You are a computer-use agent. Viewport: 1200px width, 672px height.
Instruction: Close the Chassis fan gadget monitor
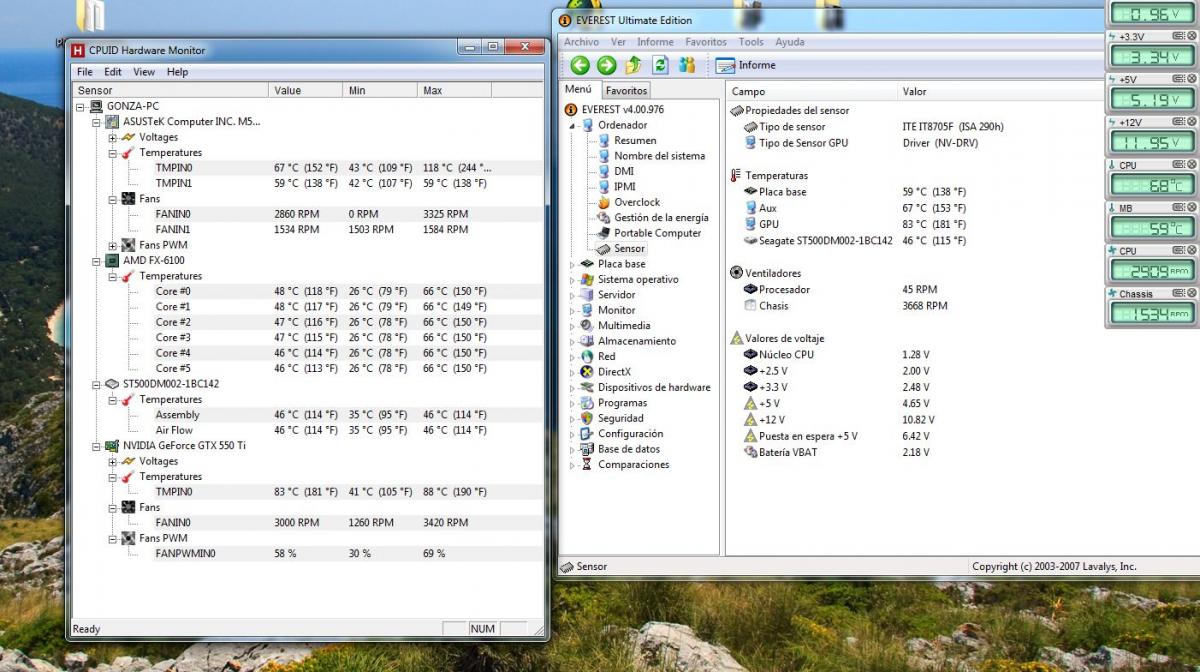tap(1191, 293)
